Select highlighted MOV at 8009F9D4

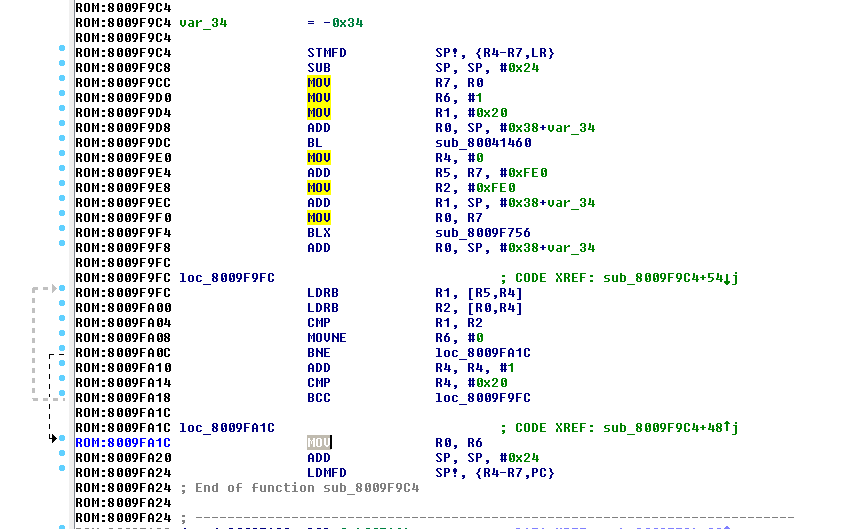(319, 113)
